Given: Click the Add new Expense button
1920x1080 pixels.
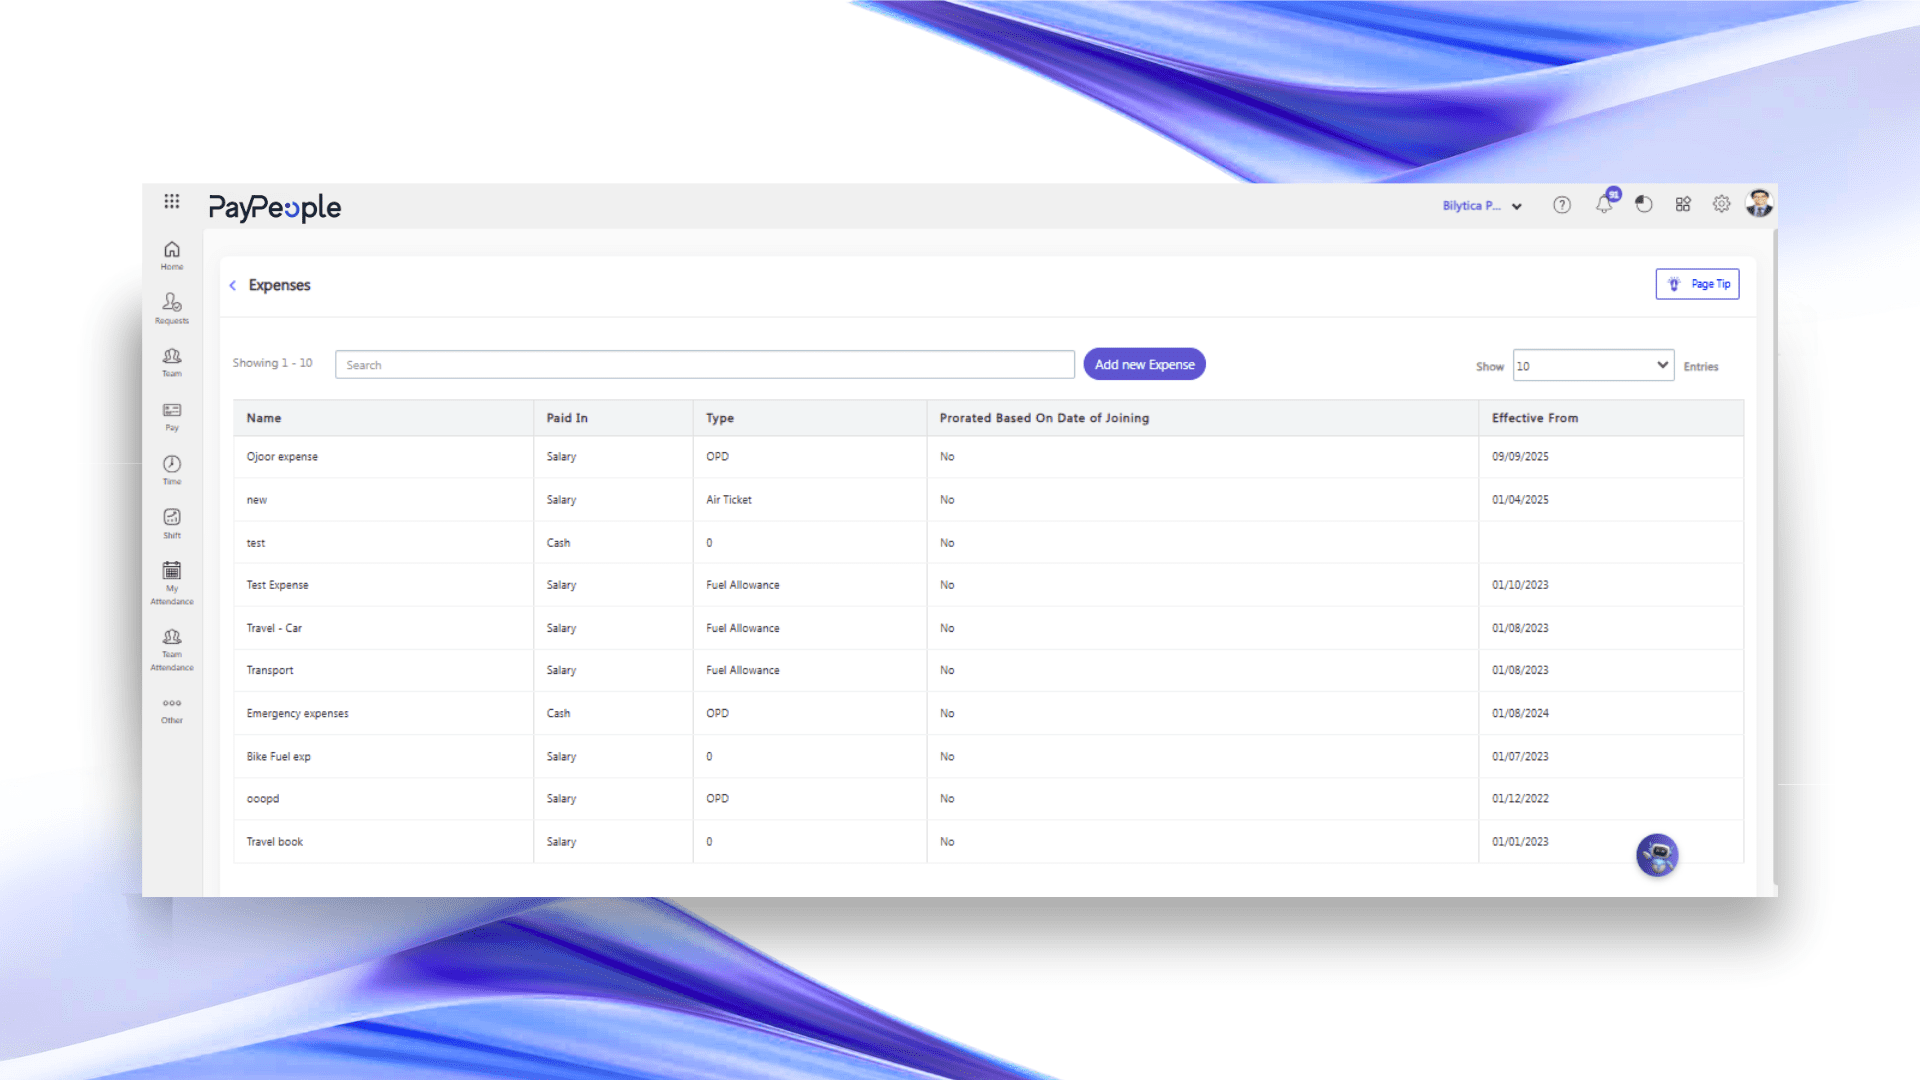Looking at the screenshot, I should click(1144, 365).
